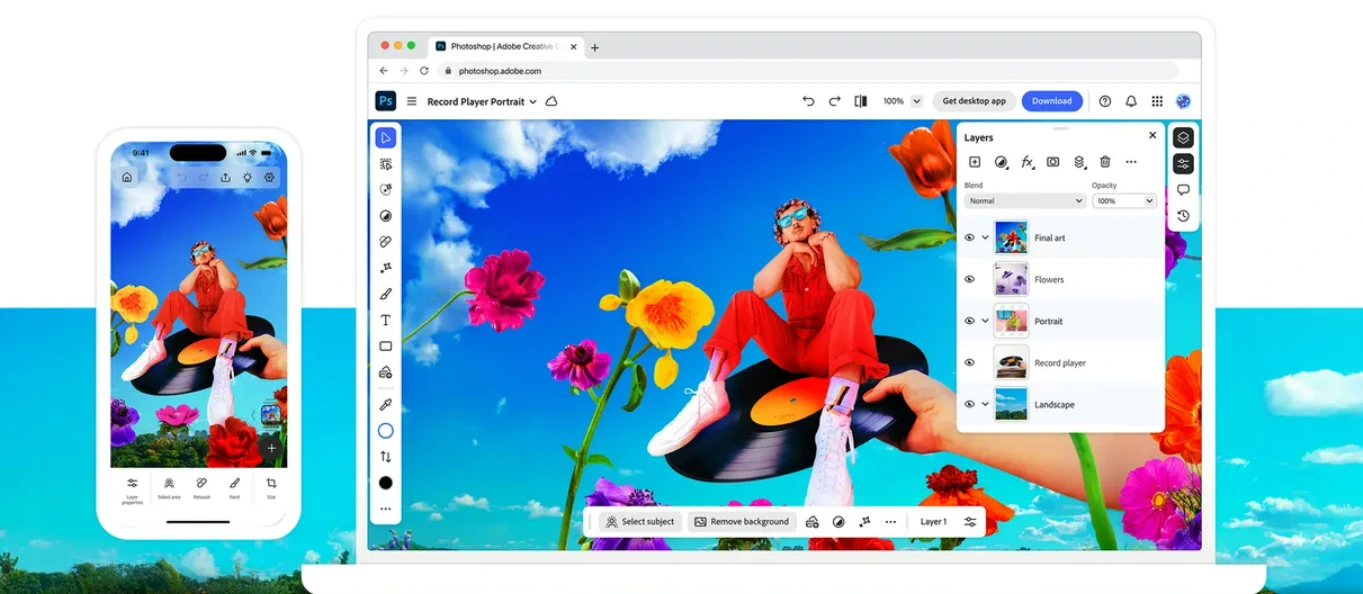Click the Remove background button

click(x=741, y=522)
